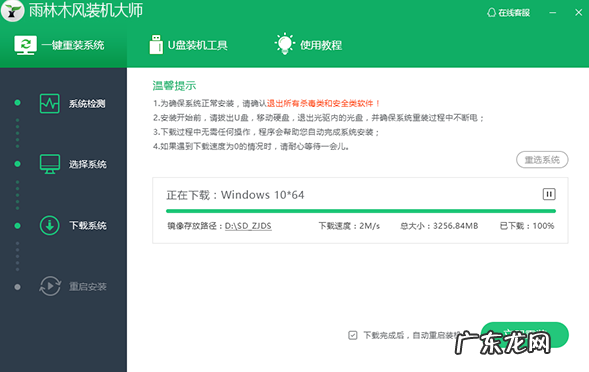Click the gray dot beside 重启安装
Screen dimensions: 589x372
click(x=17, y=287)
